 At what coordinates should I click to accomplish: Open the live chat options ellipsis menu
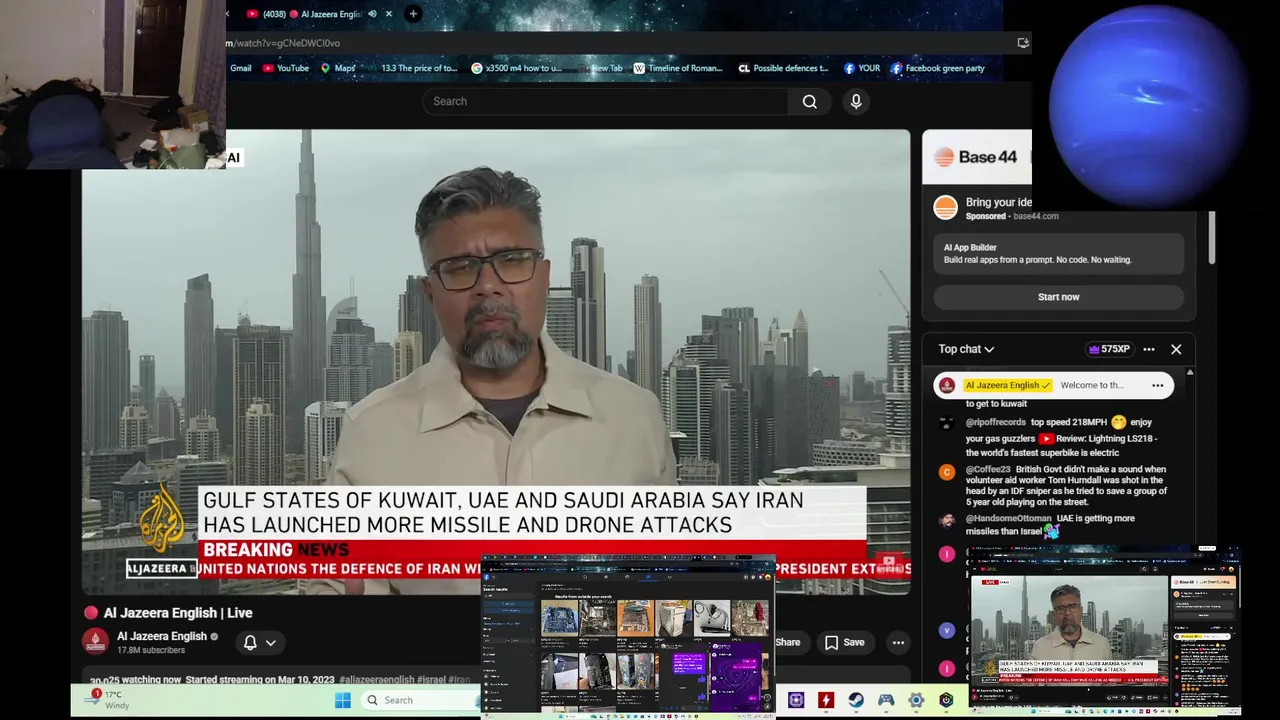click(x=1149, y=349)
